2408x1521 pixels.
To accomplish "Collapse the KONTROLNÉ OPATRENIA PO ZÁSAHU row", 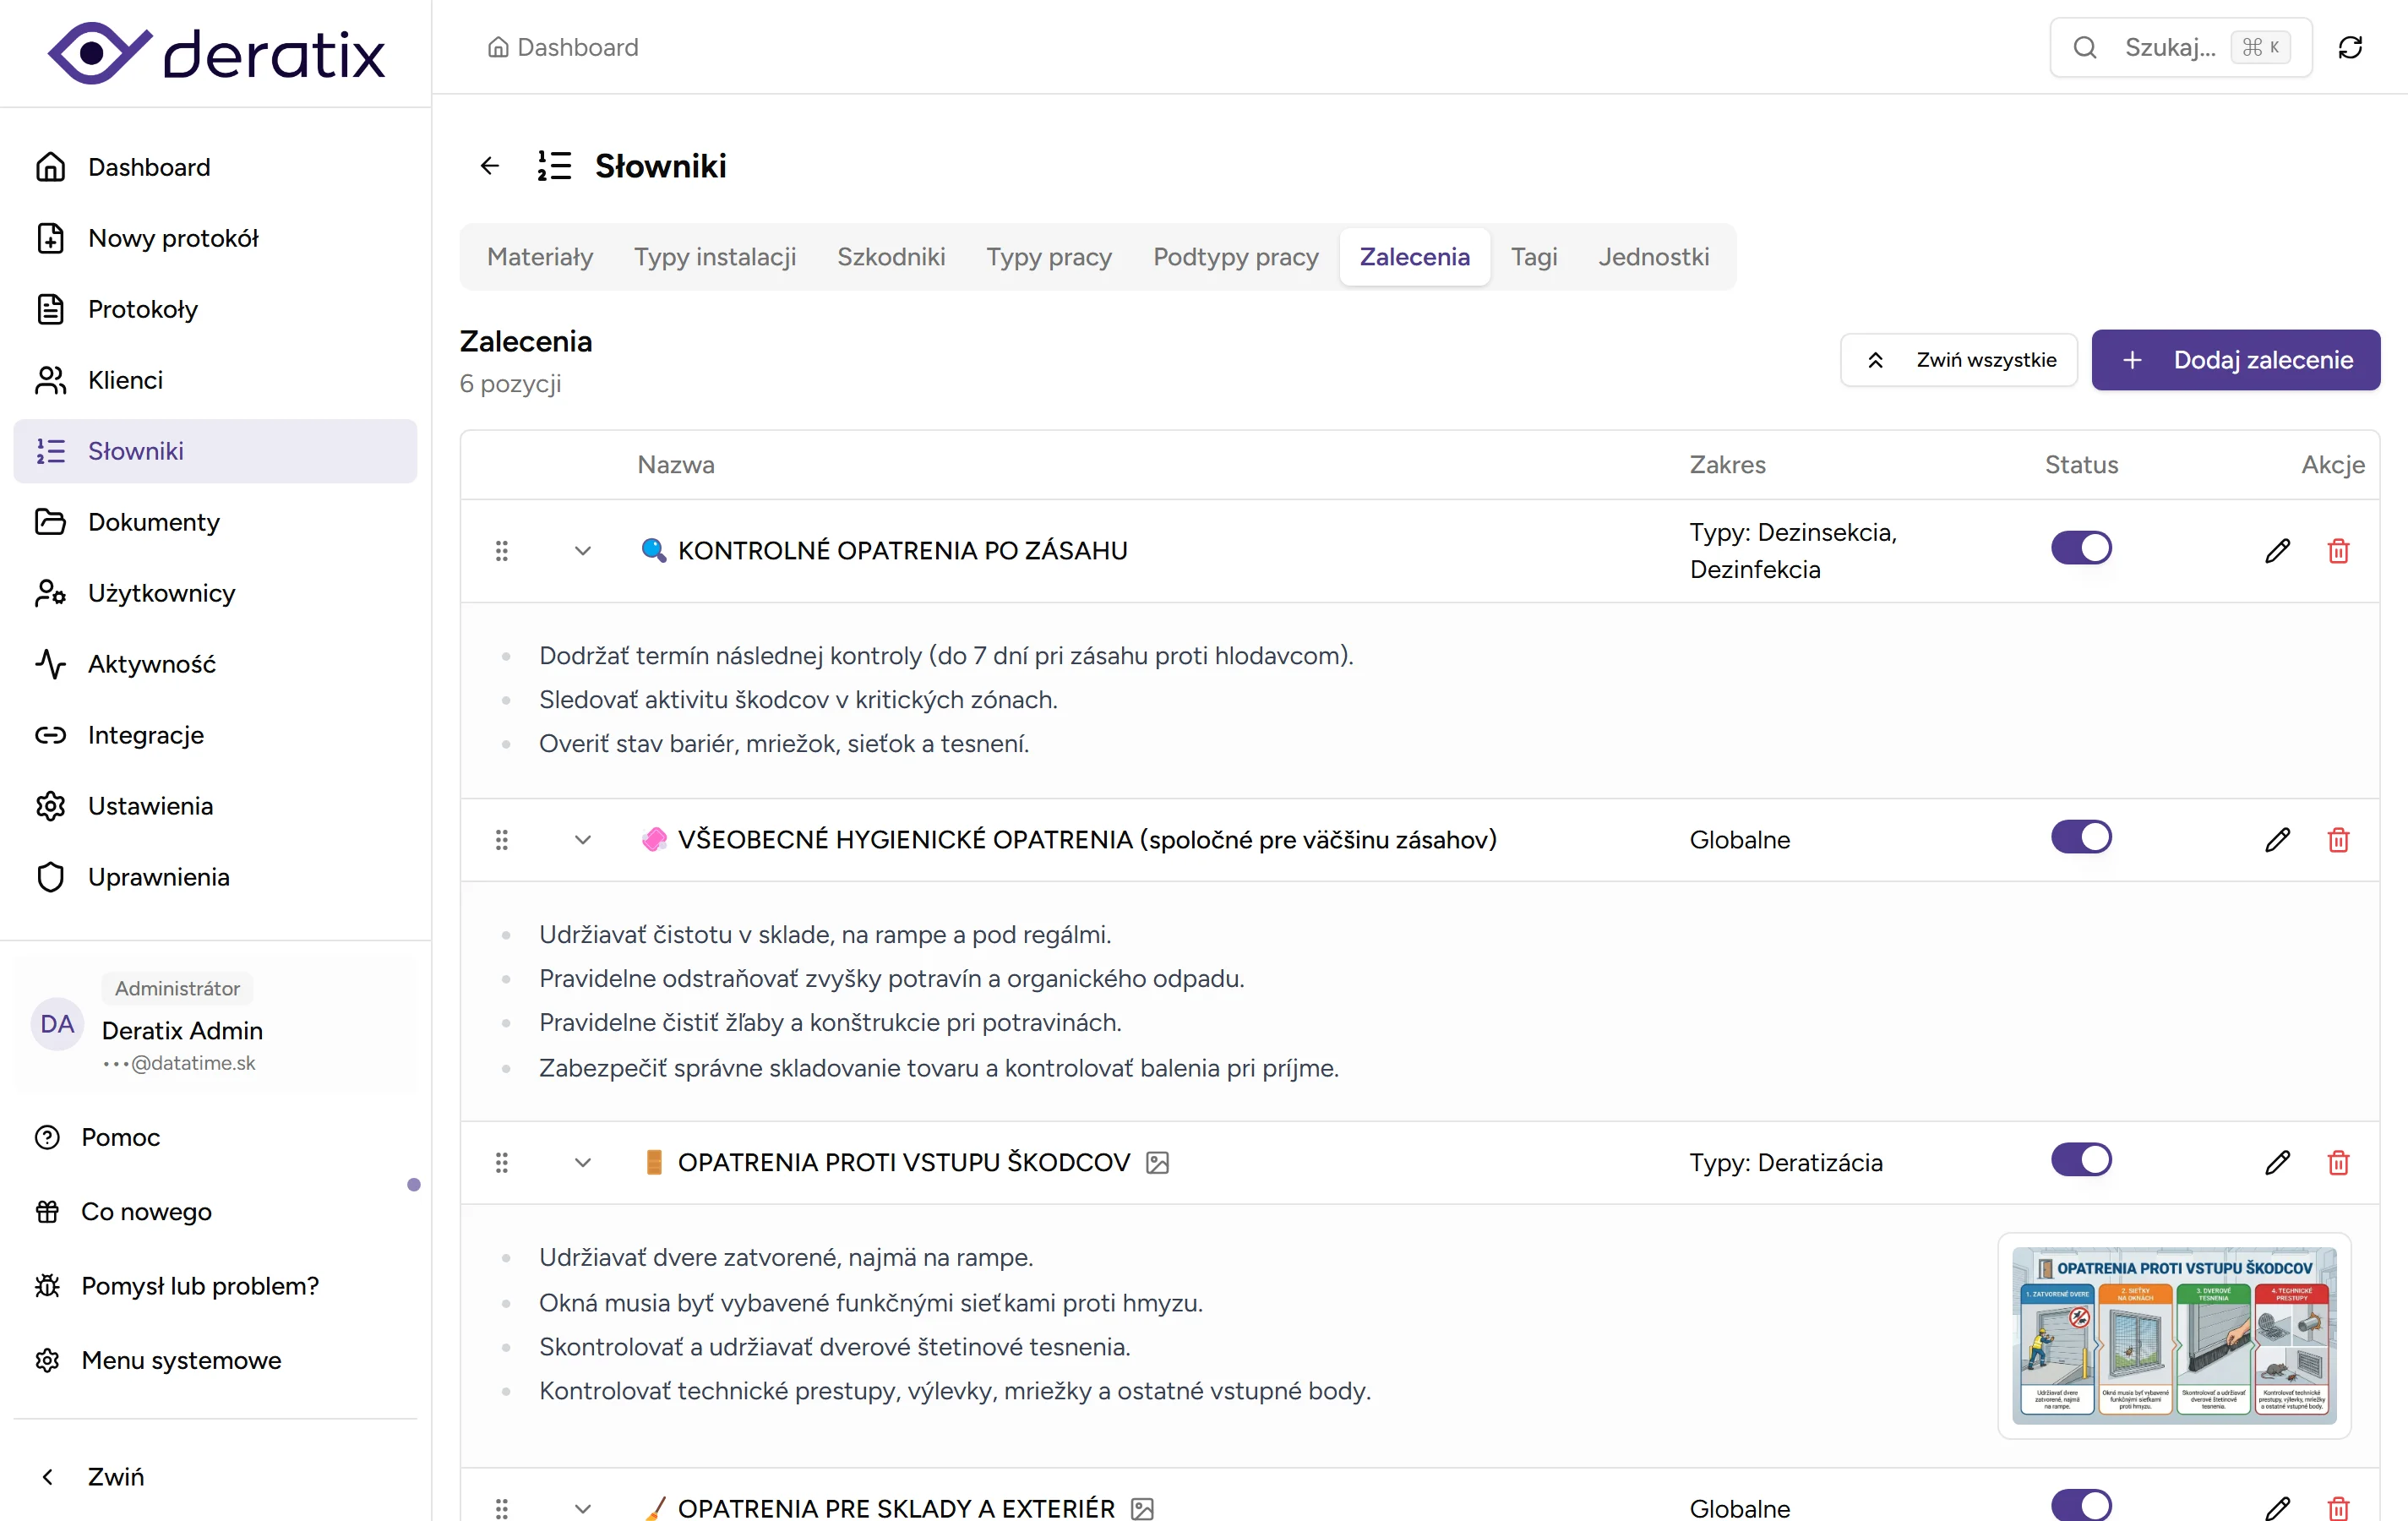I will pyautogui.click(x=583, y=551).
